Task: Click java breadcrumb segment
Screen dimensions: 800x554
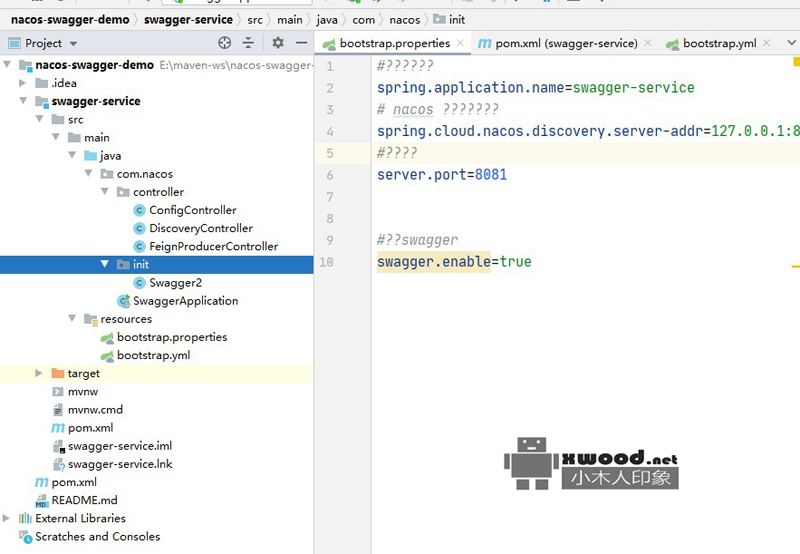Action: click(327, 20)
